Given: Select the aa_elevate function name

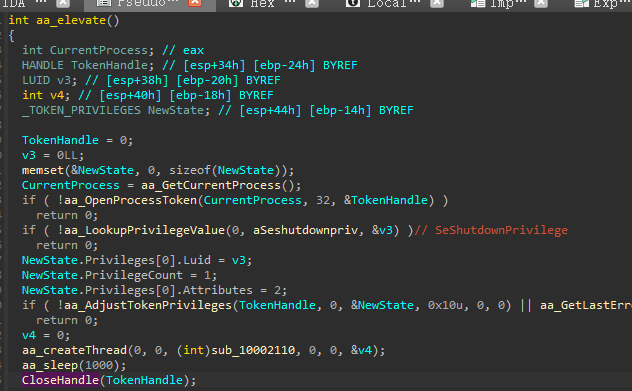Looking at the screenshot, I should tap(71, 20).
